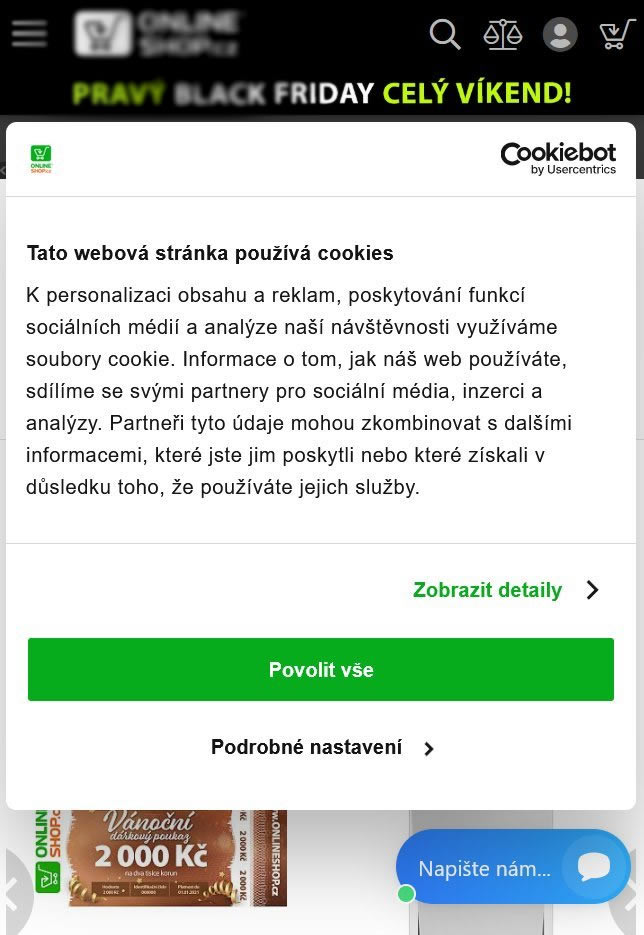
Task: Click the arrow beside Podrobné nastavení
Action: pos(428,748)
